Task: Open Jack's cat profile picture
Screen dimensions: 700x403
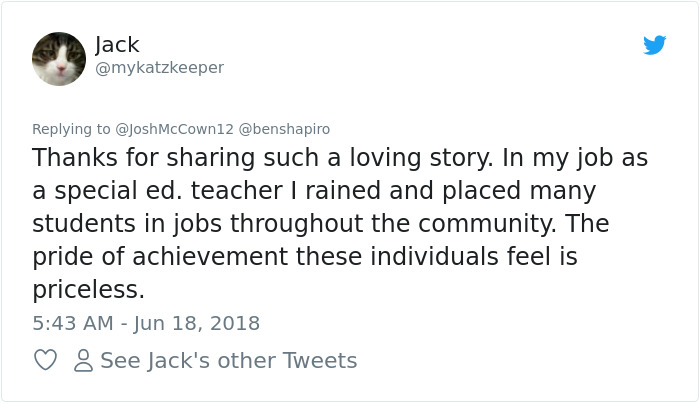Action: [59, 58]
